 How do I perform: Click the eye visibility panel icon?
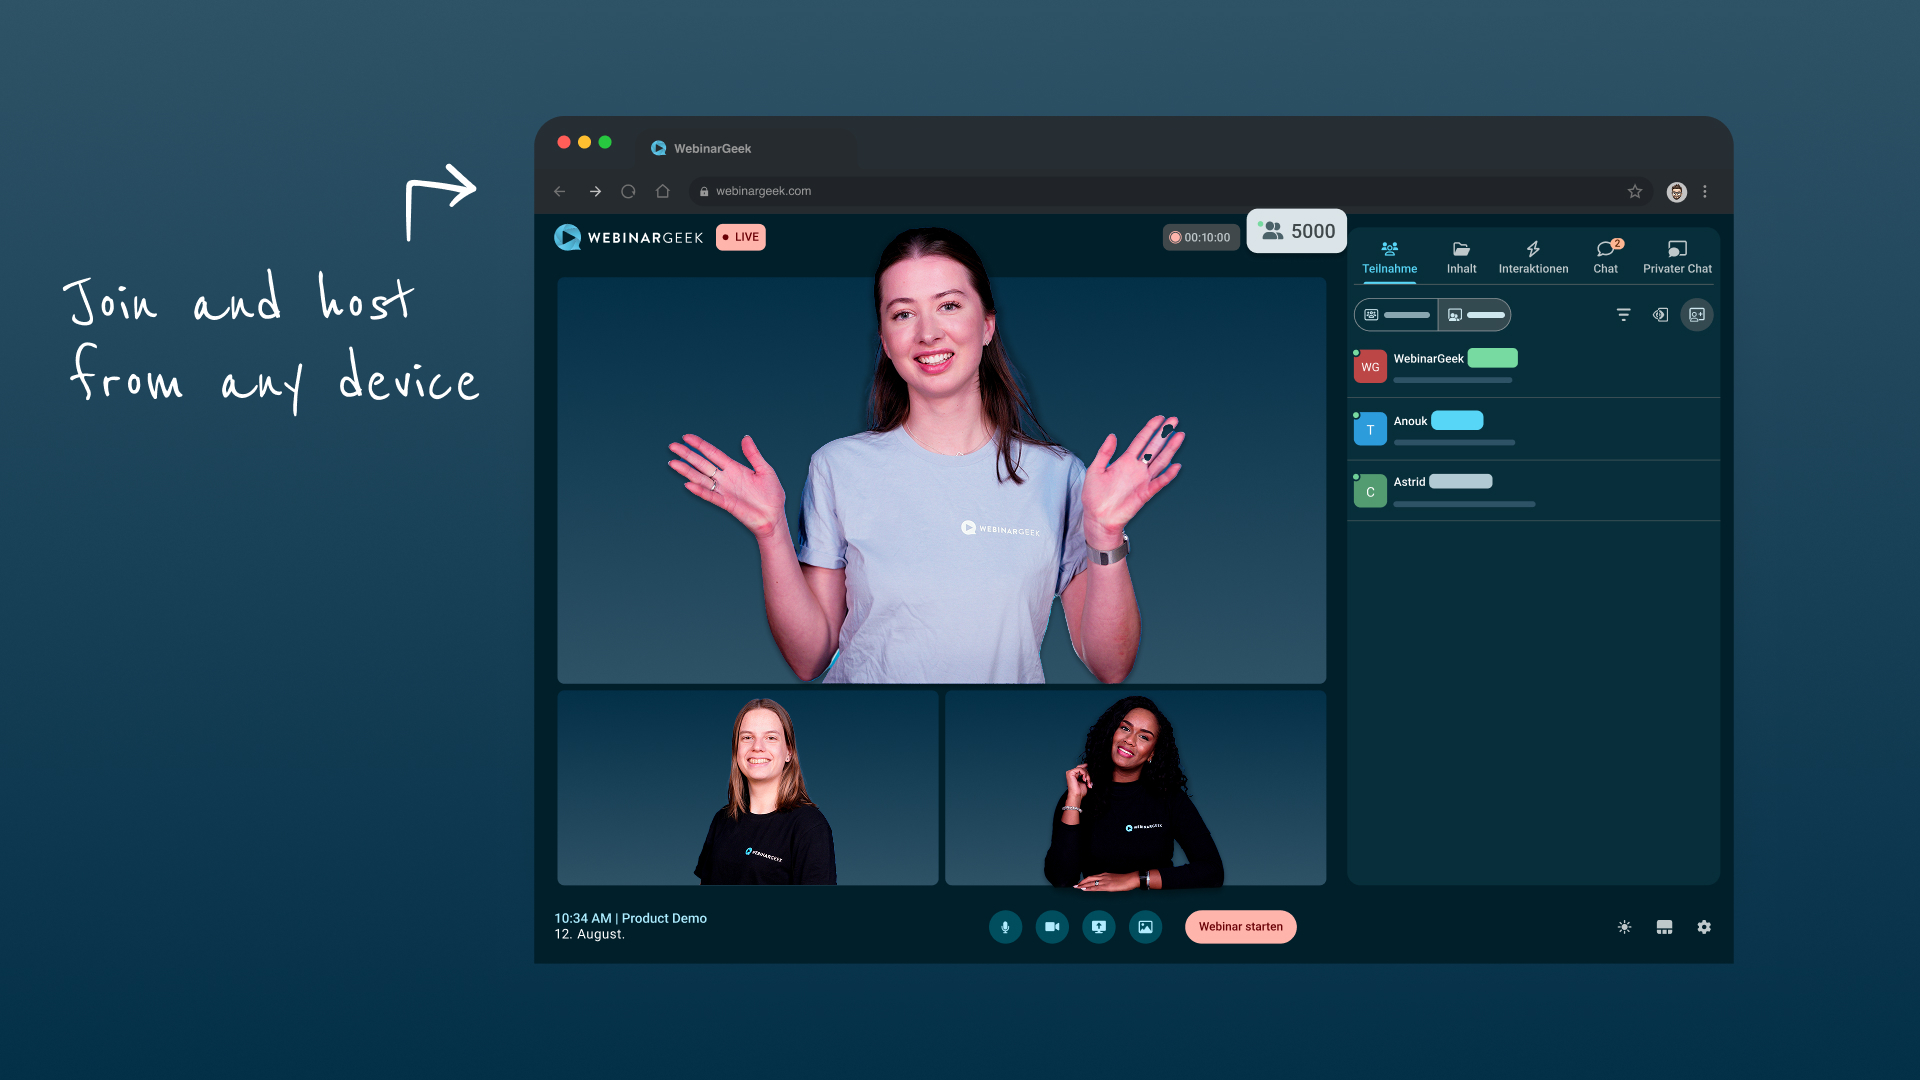(1660, 315)
